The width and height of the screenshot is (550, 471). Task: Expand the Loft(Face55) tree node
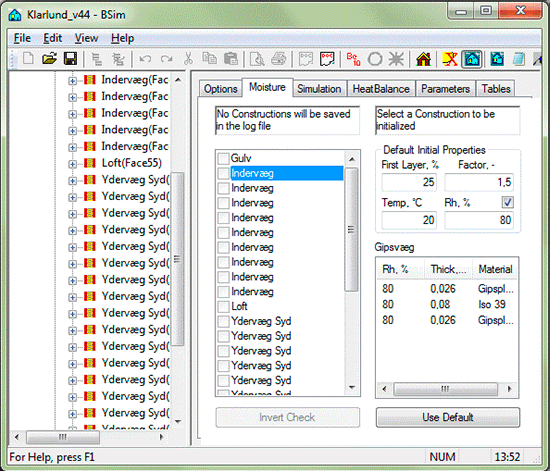(x=72, y=164)
